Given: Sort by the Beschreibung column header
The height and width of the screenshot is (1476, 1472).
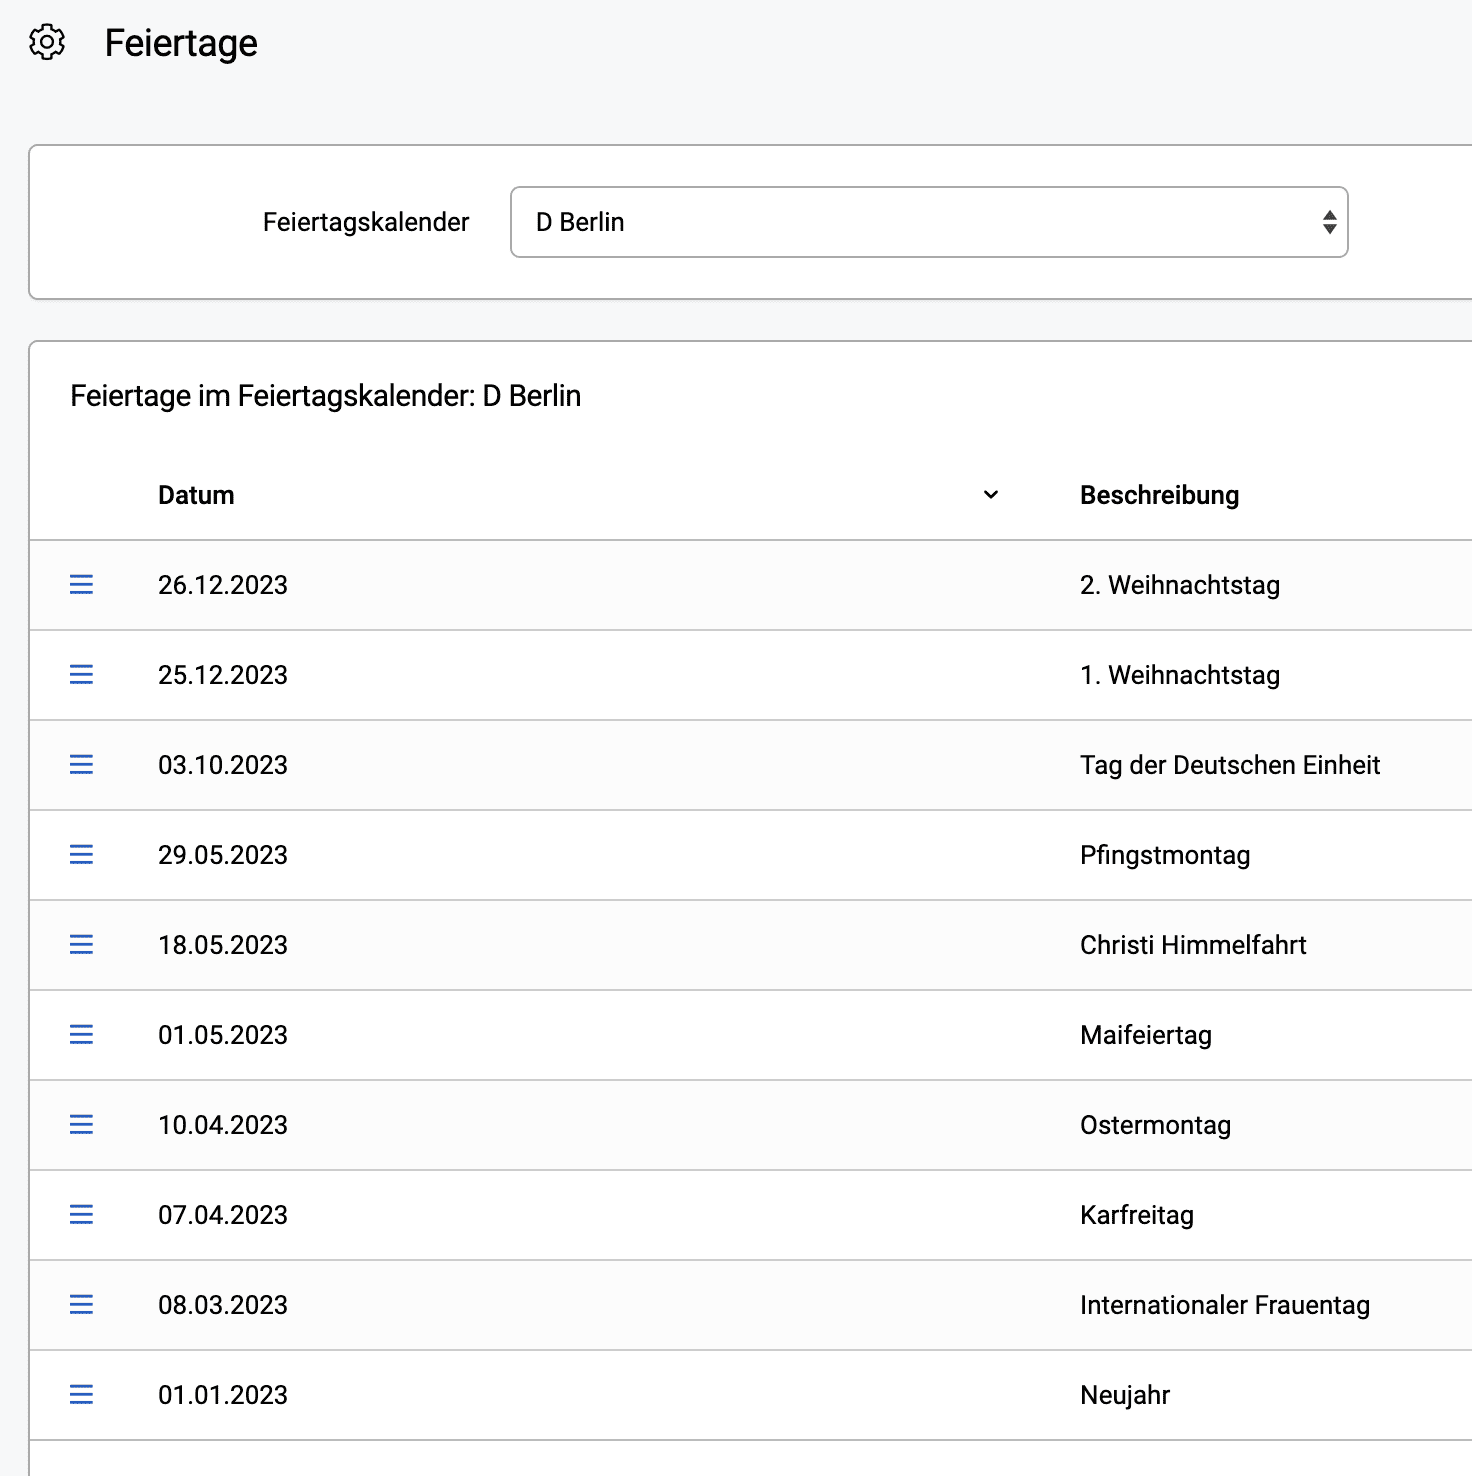Looking at the screenshot, I should pos(1159,495).
